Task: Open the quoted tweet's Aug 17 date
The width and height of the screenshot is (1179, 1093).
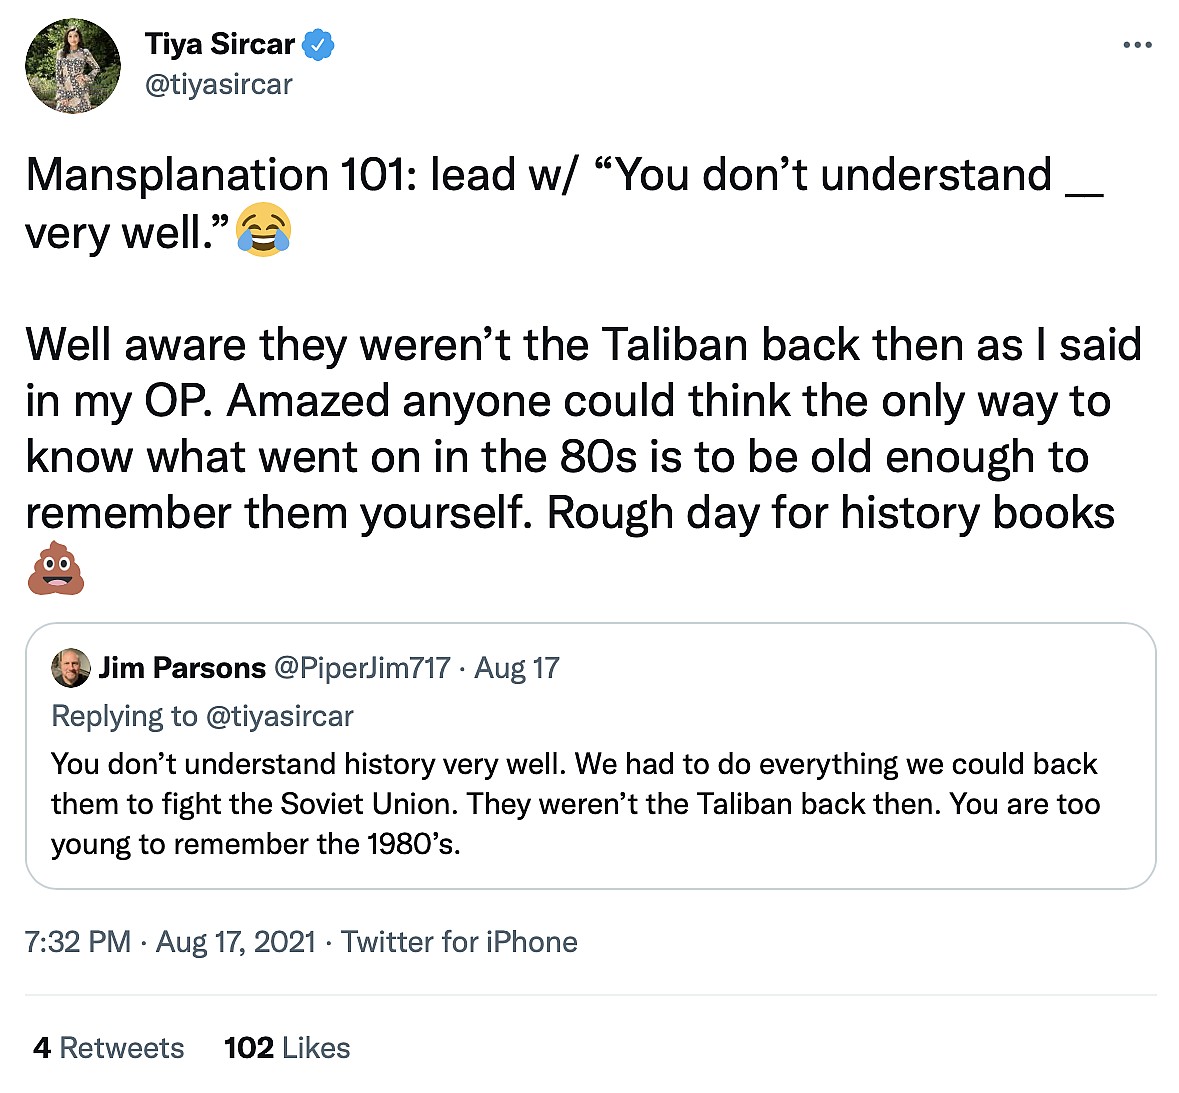Action: (x=517, y=668)
